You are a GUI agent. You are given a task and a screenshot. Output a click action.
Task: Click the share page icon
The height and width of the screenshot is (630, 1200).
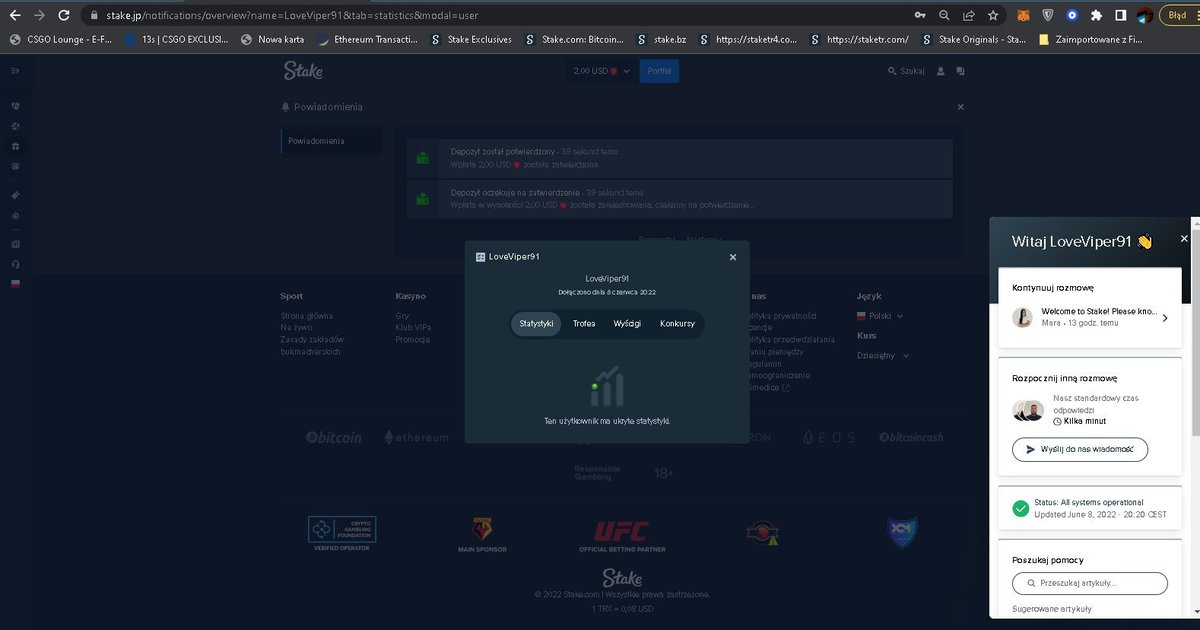969,16
